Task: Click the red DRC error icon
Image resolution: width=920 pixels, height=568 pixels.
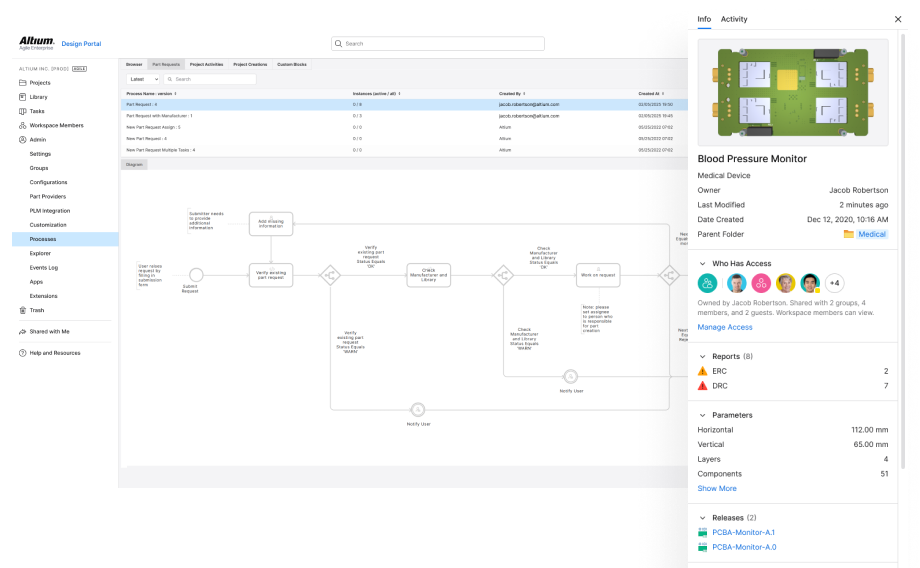Action: click(x=703, y=386)
